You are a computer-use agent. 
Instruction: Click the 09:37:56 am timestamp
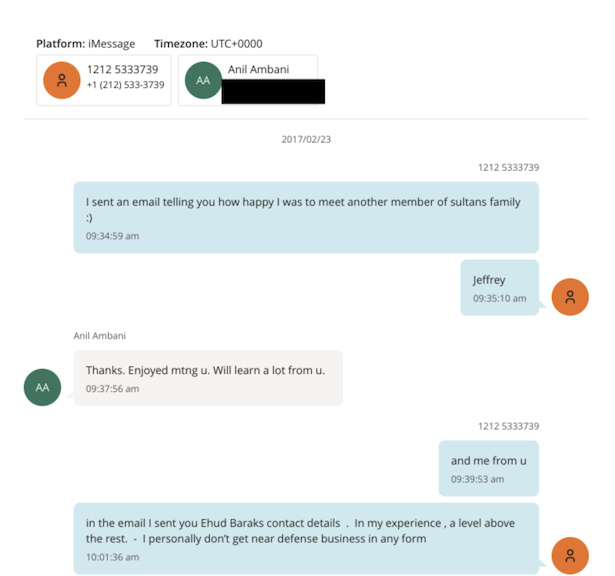pos(112,388)
